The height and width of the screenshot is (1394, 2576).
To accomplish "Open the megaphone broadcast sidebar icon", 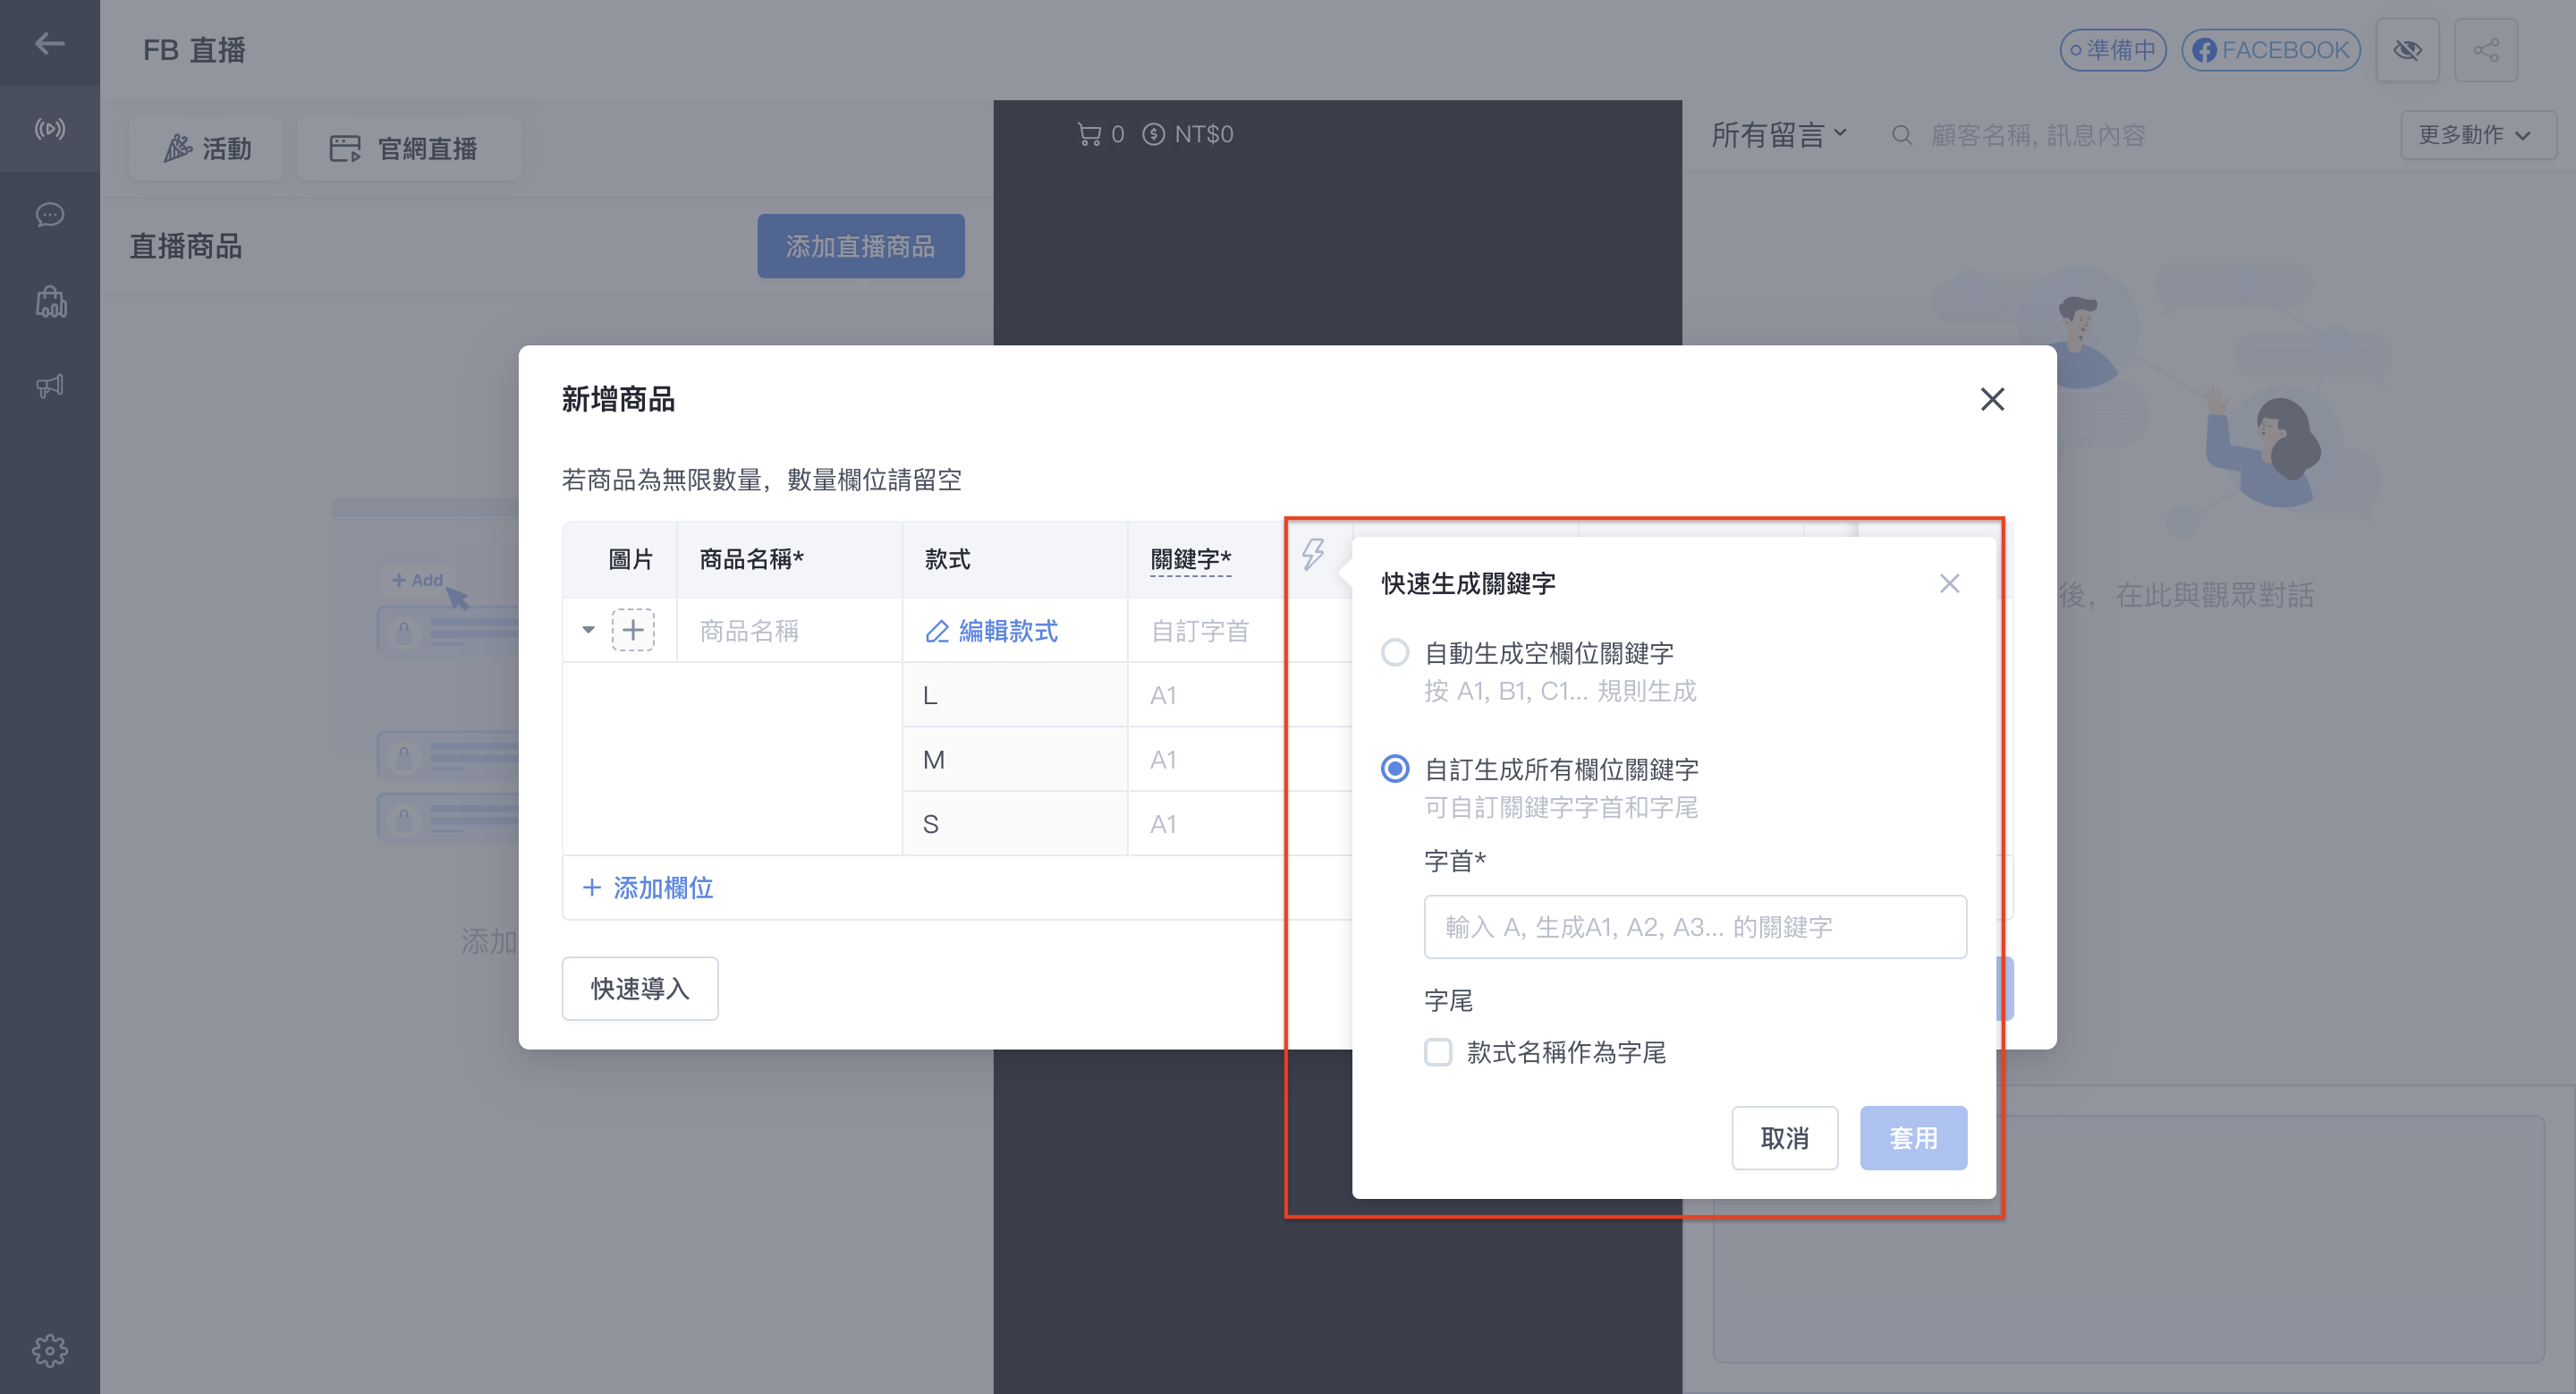I will 49,386.
